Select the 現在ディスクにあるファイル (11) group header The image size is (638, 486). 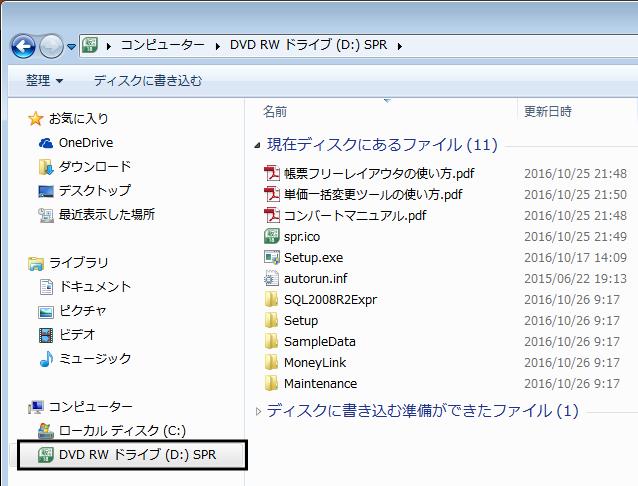pyautogui.click(x=382, y=145)
